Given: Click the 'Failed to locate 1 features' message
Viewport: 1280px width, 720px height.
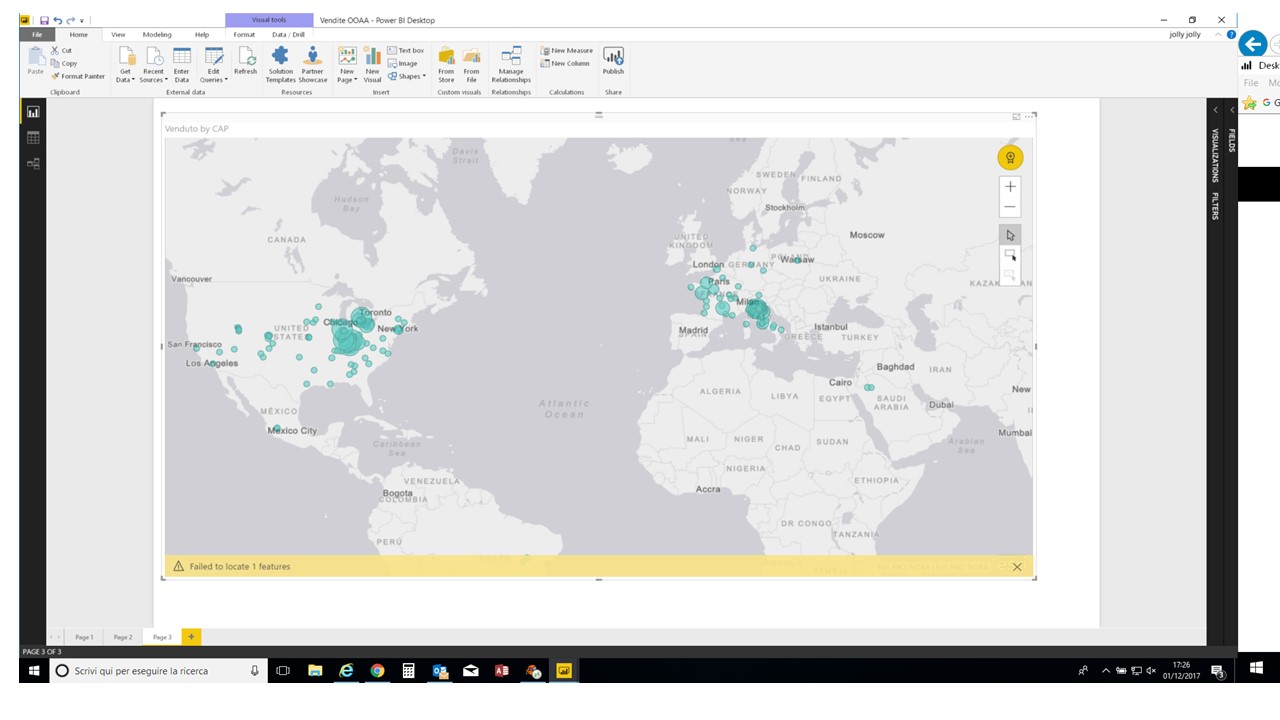Looking at the screenshot, I should click(240, 566).
